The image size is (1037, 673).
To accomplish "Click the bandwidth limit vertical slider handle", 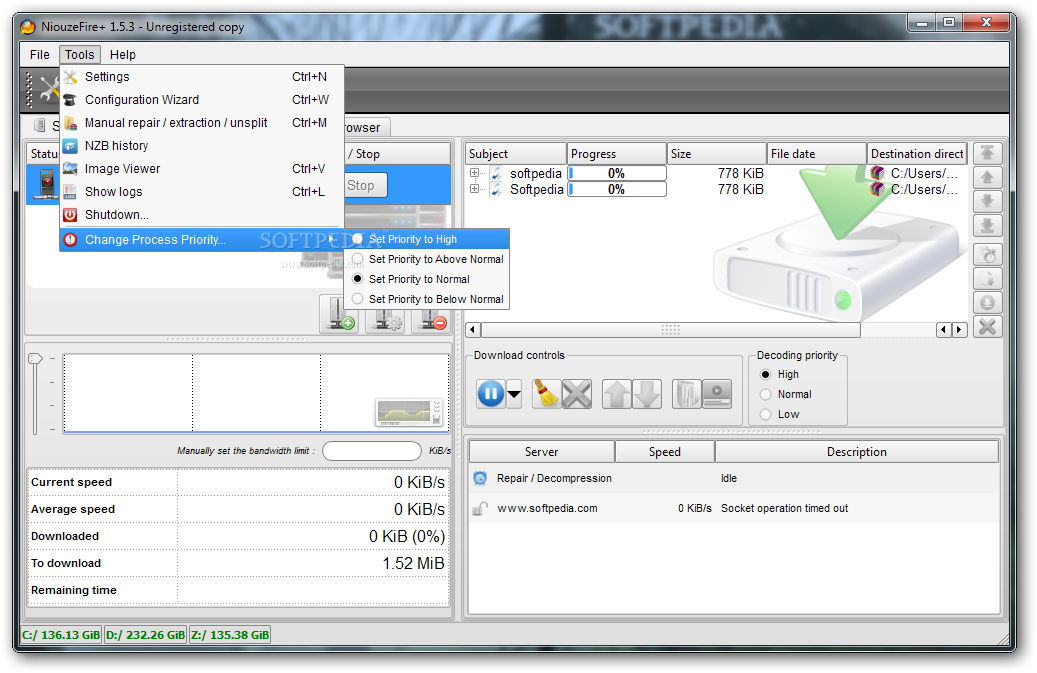I will (x=35, y=358).
